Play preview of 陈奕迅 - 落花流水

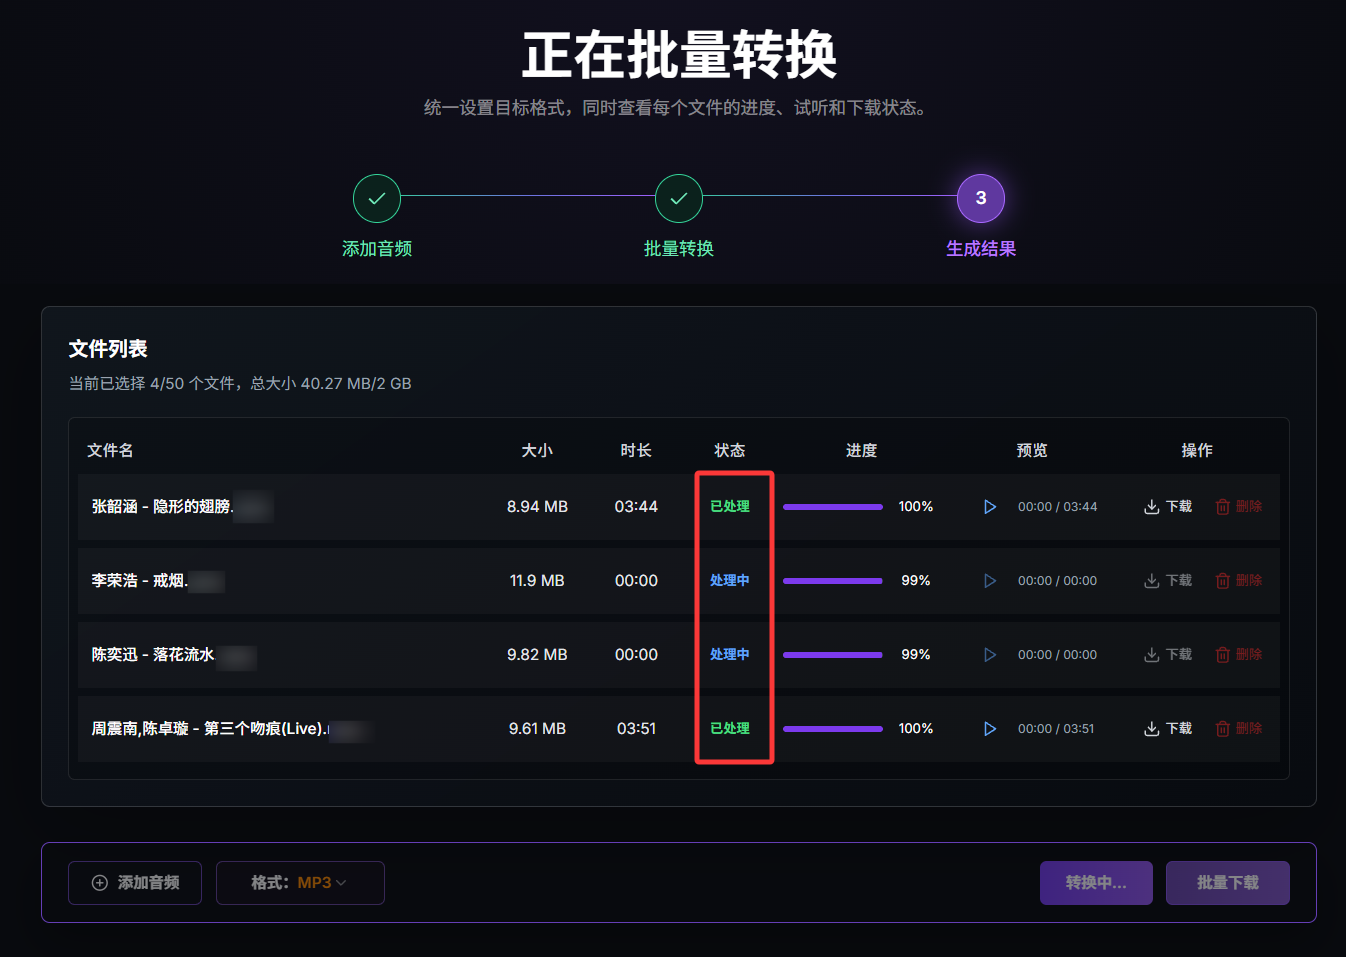[x=990, y=655]
